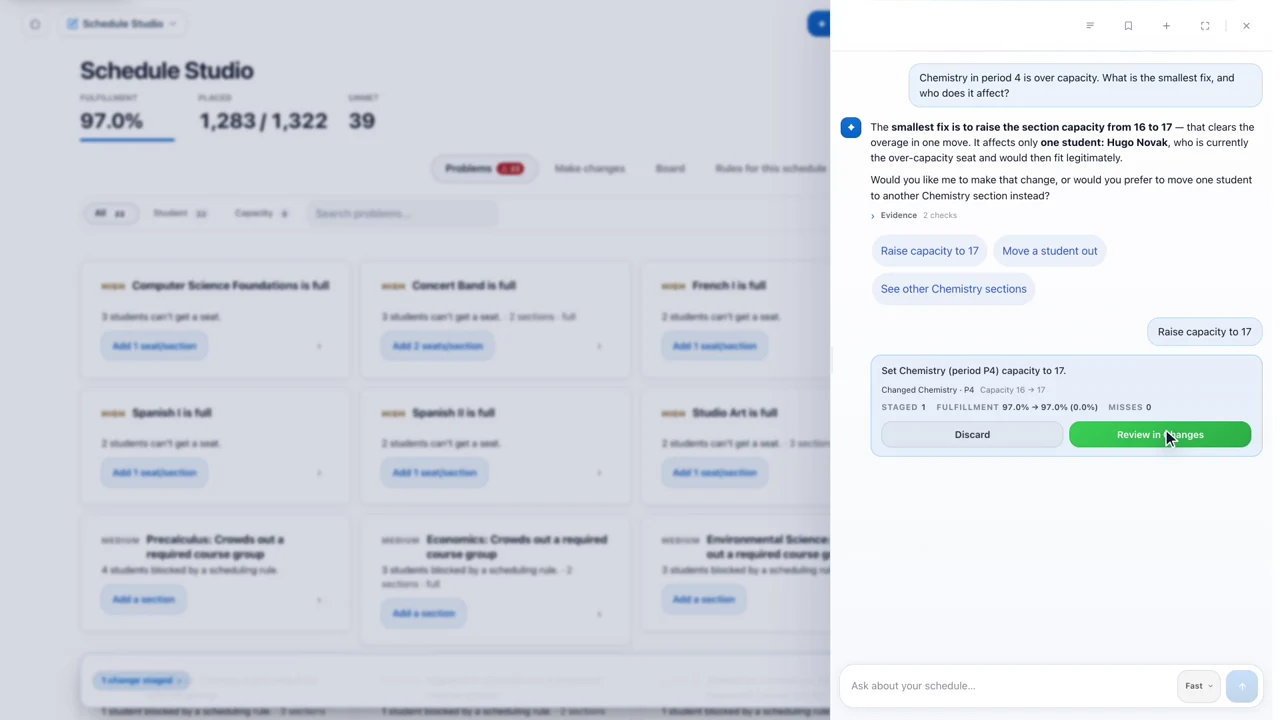The width and height of the screenshot is (1280, 720).
Task: Start a new chat with plus icon
Action: (x=1166, y=26)
